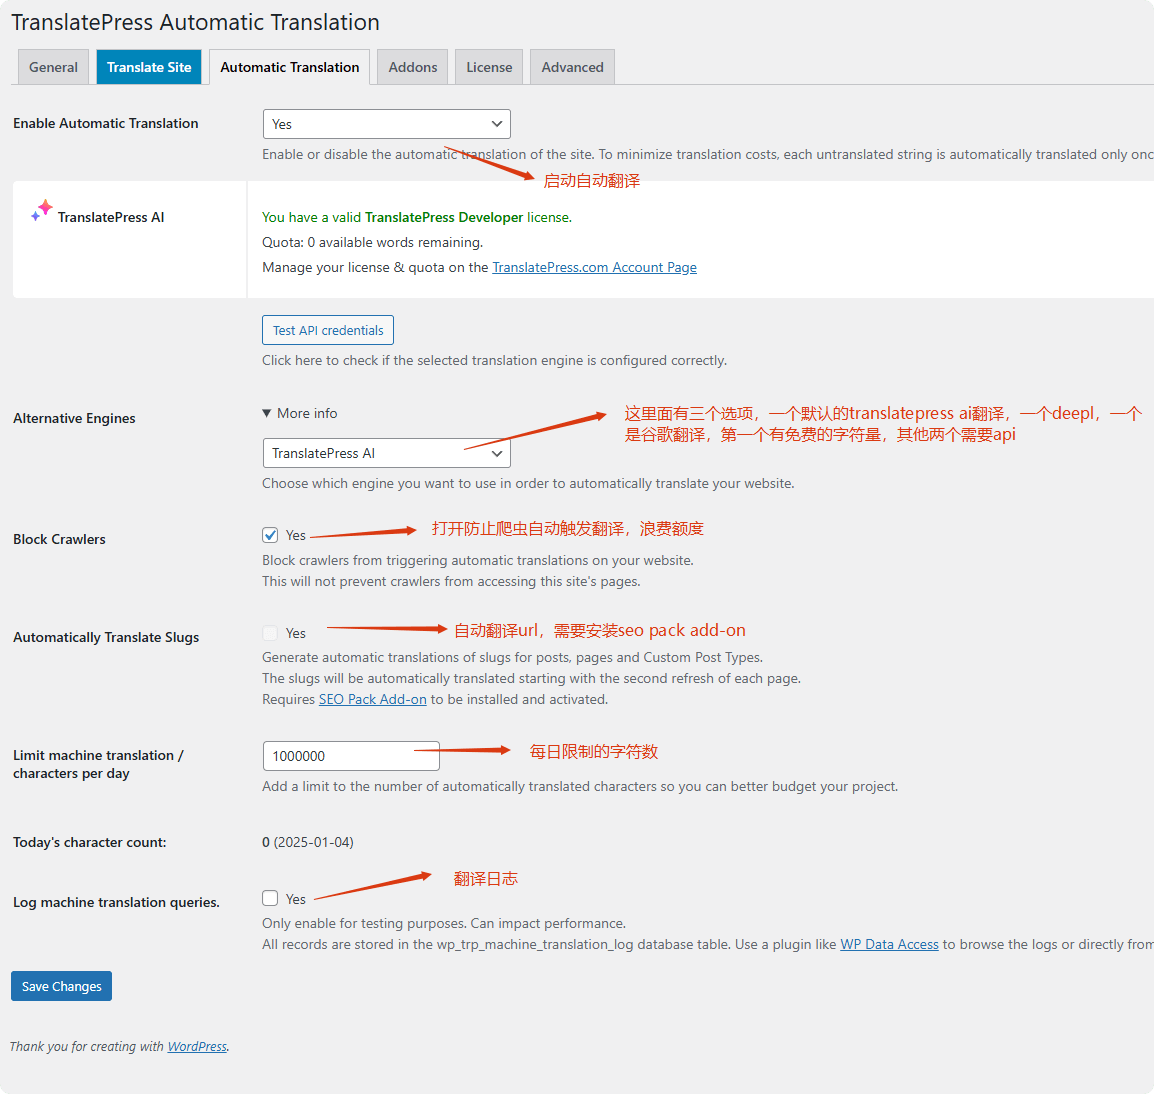The image size is (1154, 1094).
Task: Follow the SEO Pack Add-on link
Action: pos(372,699)
